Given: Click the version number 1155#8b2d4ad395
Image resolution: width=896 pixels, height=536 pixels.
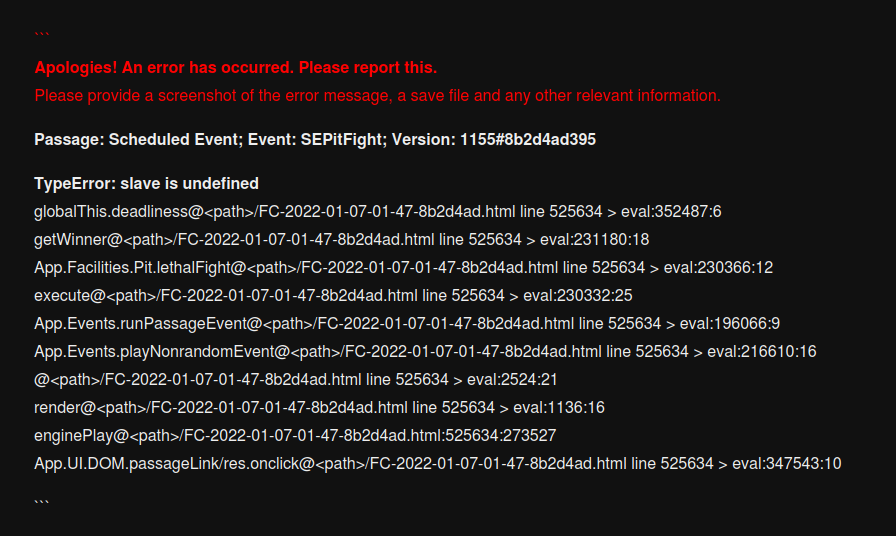Looking at the screenshot, I should (527, 140).
